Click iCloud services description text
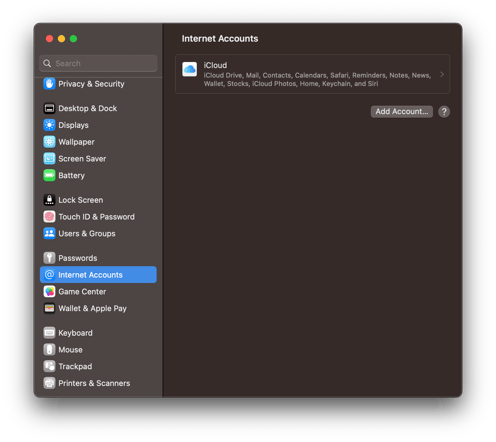Screen dimensions: 496x442 pyautogui.click(x=317, y=79)
